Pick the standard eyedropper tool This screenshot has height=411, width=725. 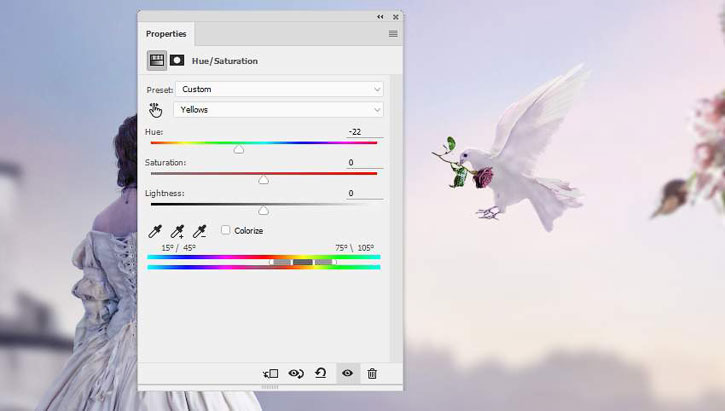click(x=155, y=231)
